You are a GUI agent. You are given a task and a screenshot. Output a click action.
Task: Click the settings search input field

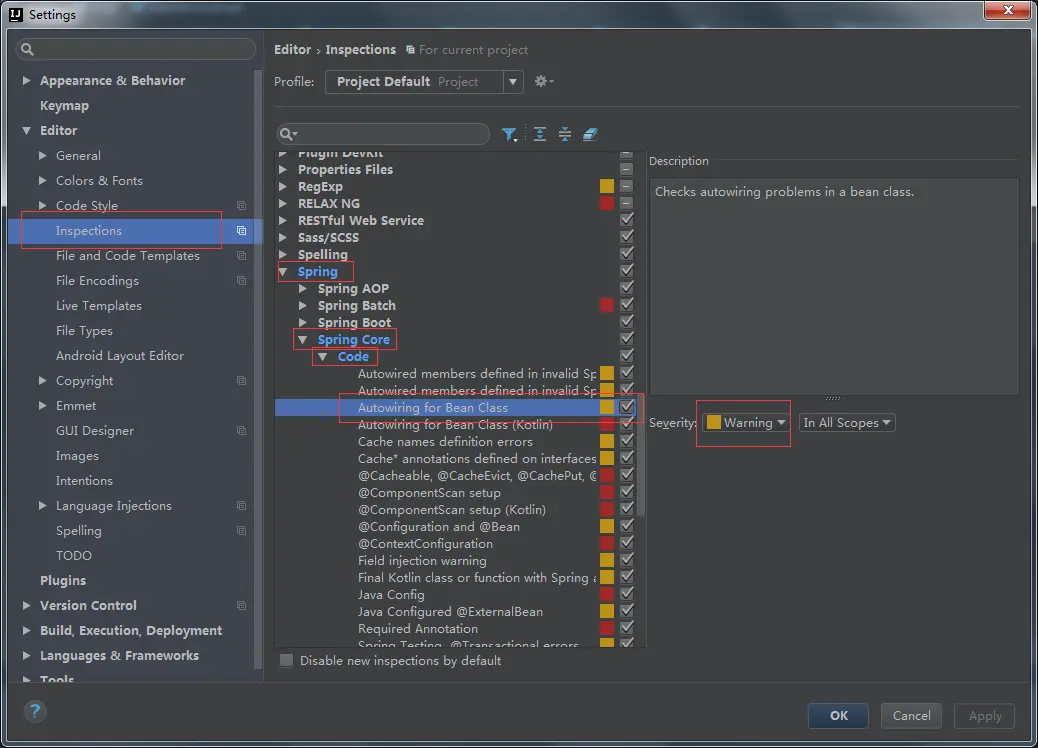click(136, 49)
